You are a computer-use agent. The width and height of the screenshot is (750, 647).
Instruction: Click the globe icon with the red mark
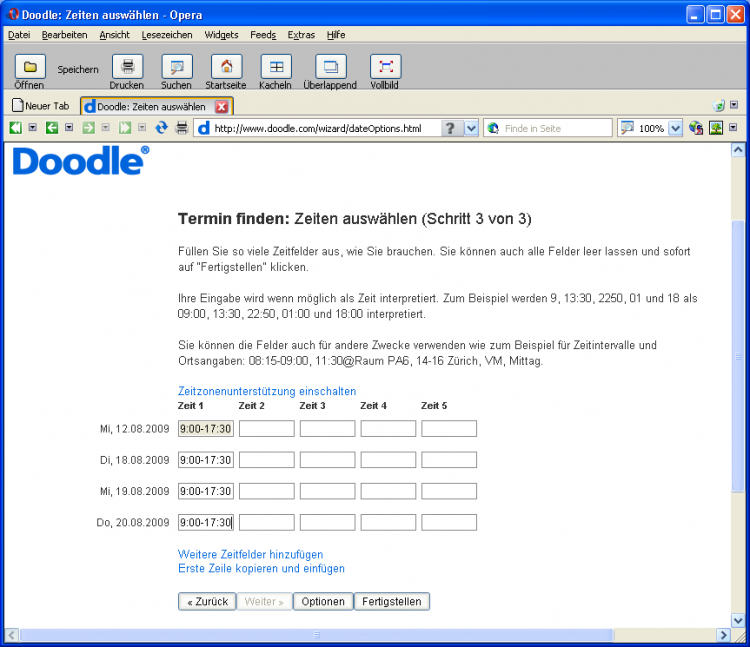click(696, 128)
